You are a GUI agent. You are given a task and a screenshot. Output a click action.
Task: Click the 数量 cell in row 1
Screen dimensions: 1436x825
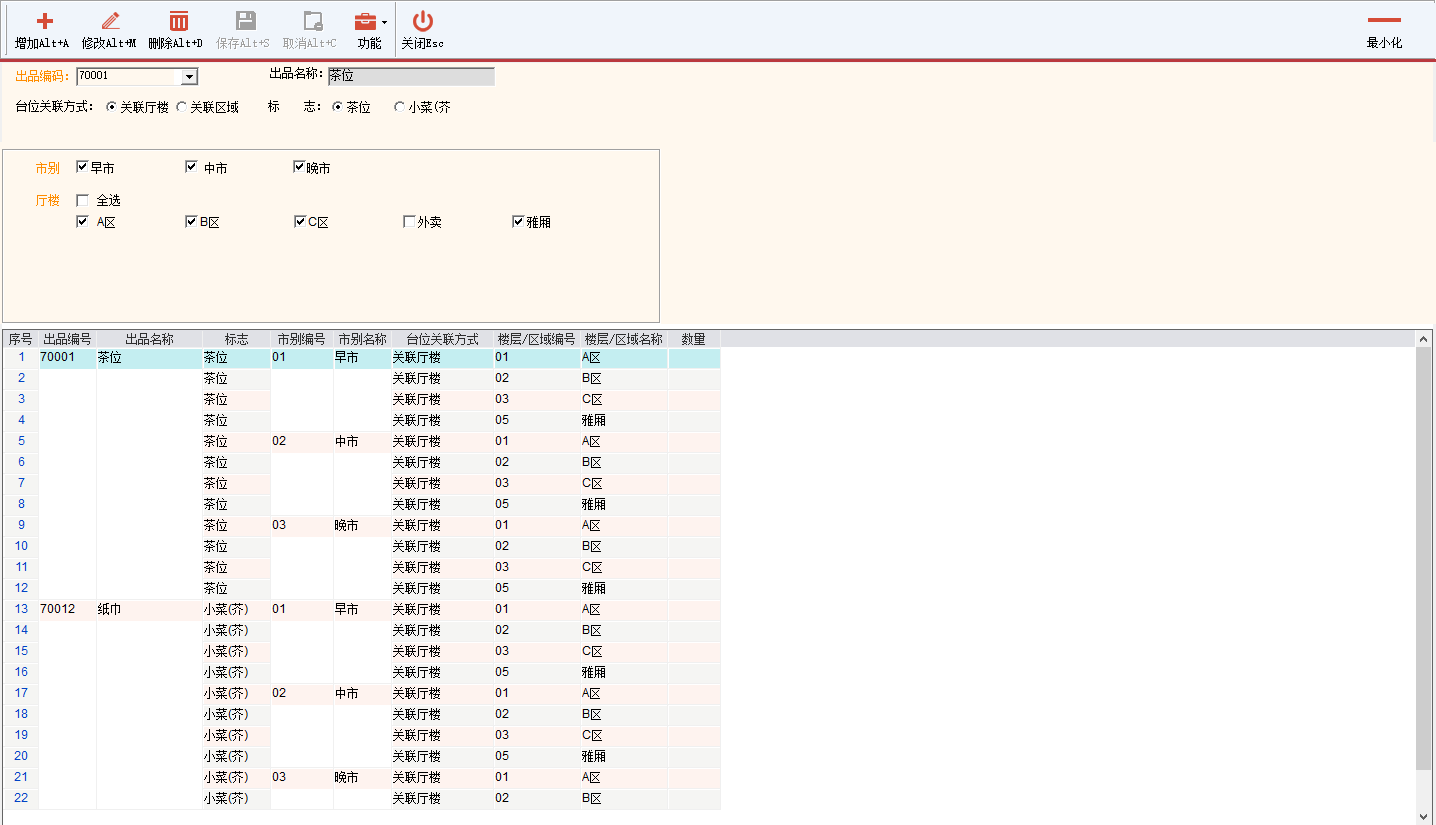[x=694, y=357]
